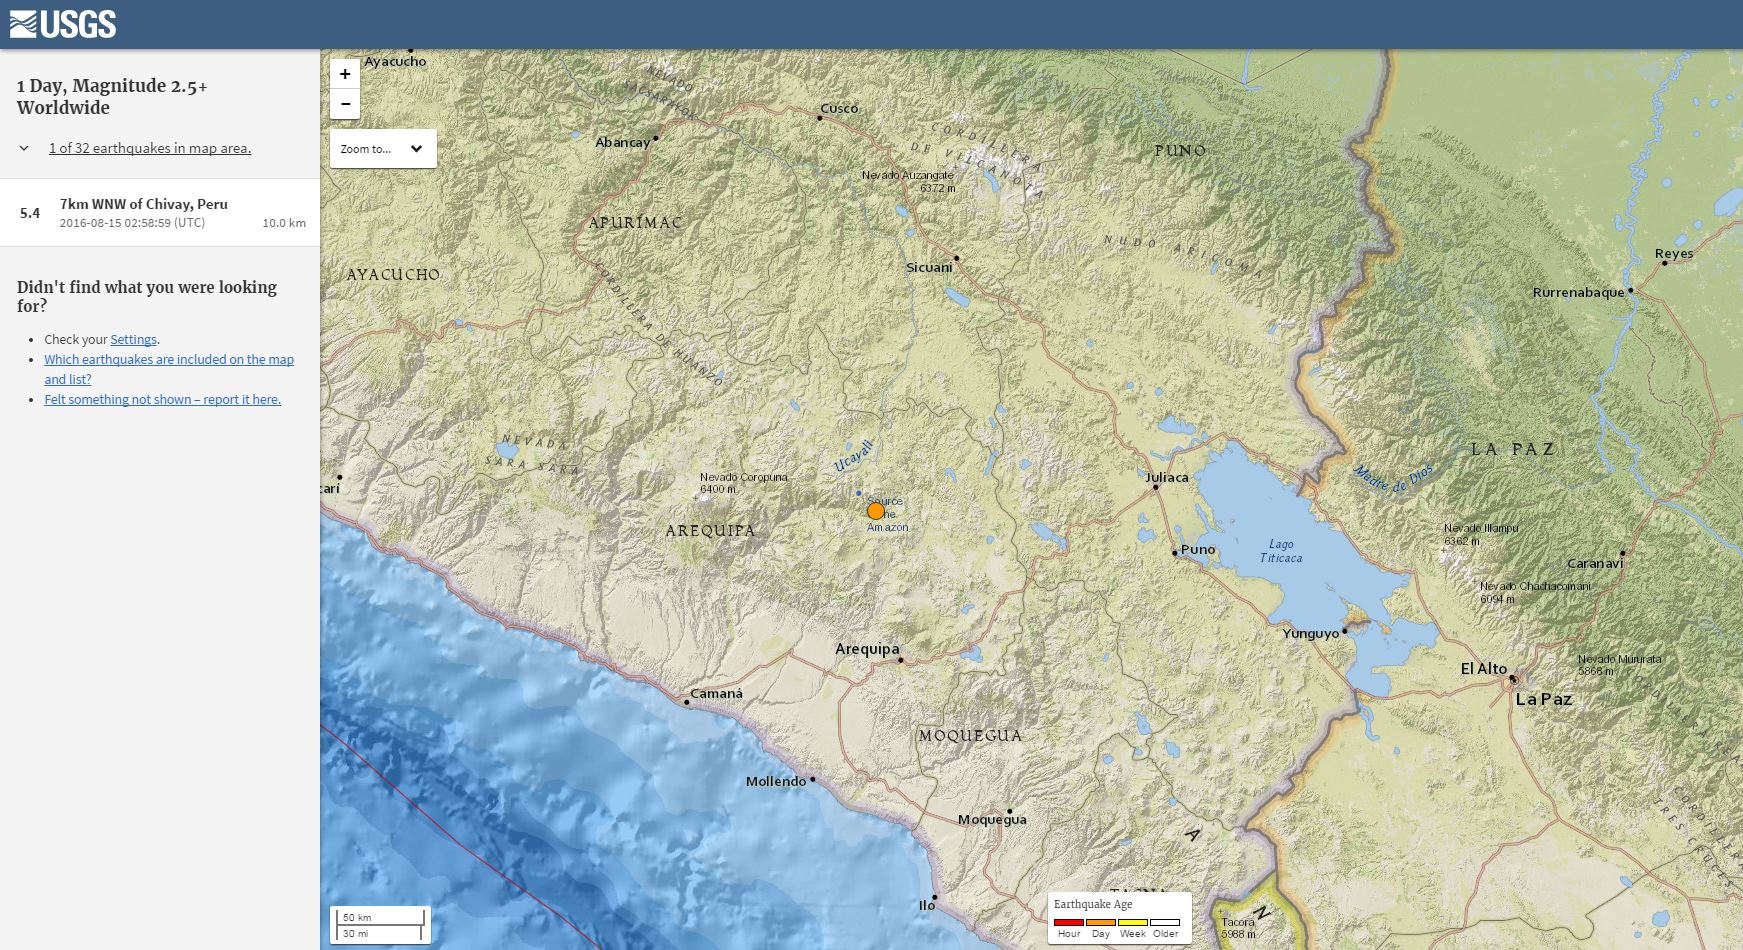This screenshot has width=1743, height=950.
Task: Open '1 of 32 earthquakes in map area' link
Action: [150, 148]
